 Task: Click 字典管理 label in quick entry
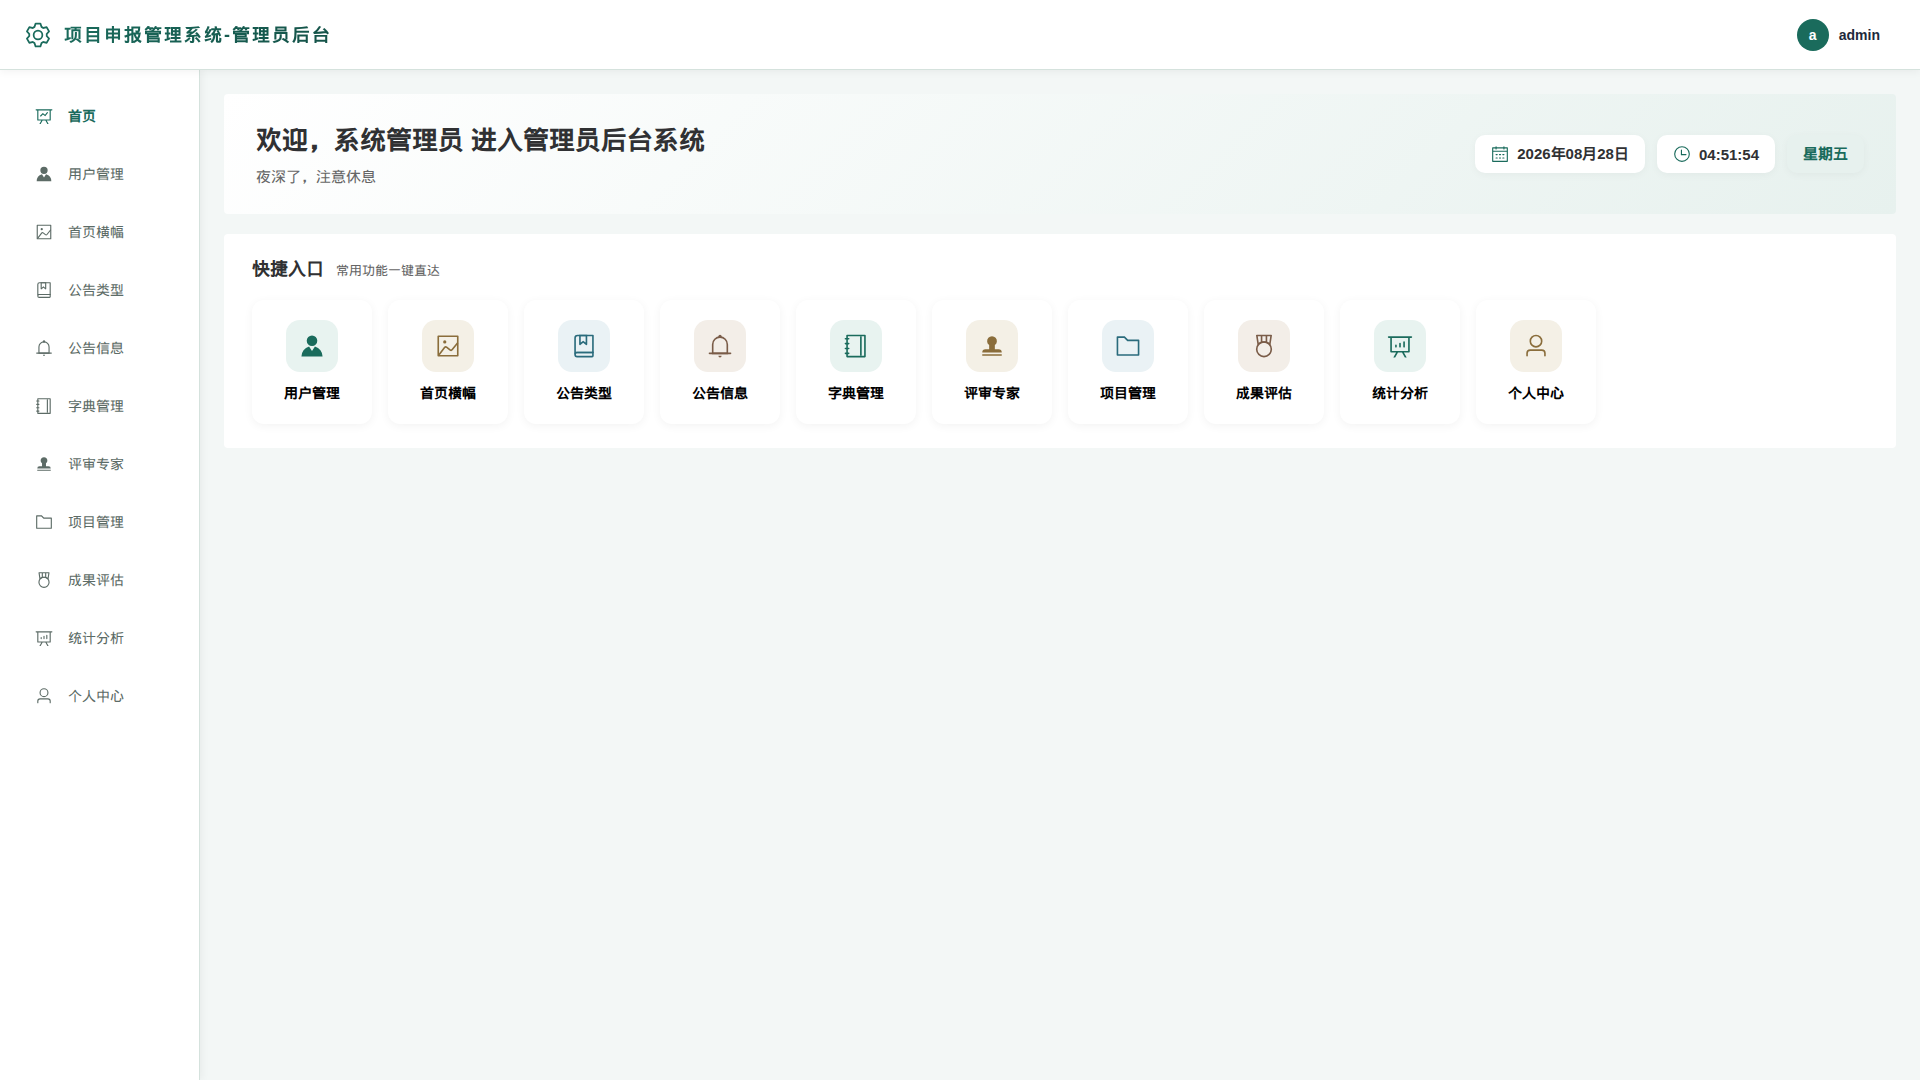coord(856,393)
